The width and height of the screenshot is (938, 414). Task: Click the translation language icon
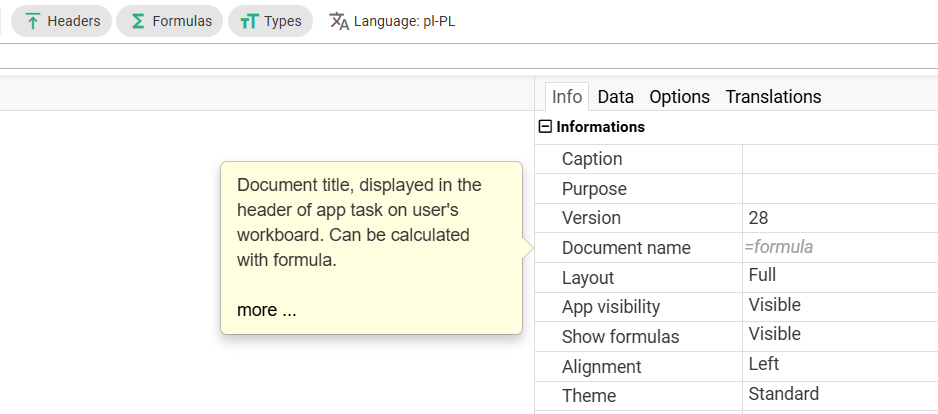point(339,21)
